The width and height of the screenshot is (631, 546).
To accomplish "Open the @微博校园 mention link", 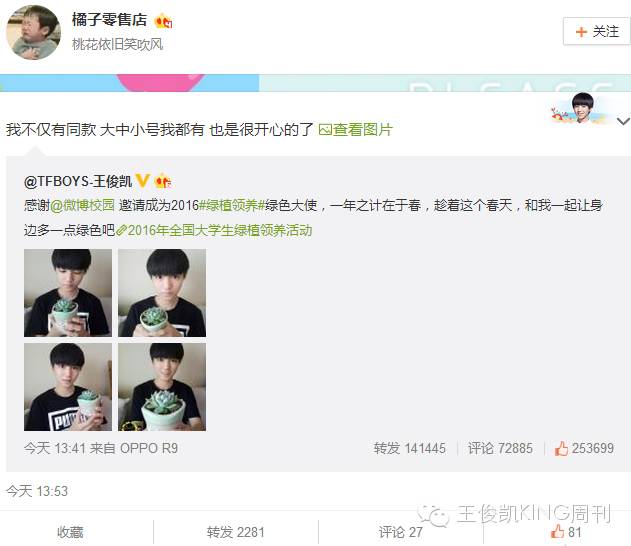I will pos(82,205).
